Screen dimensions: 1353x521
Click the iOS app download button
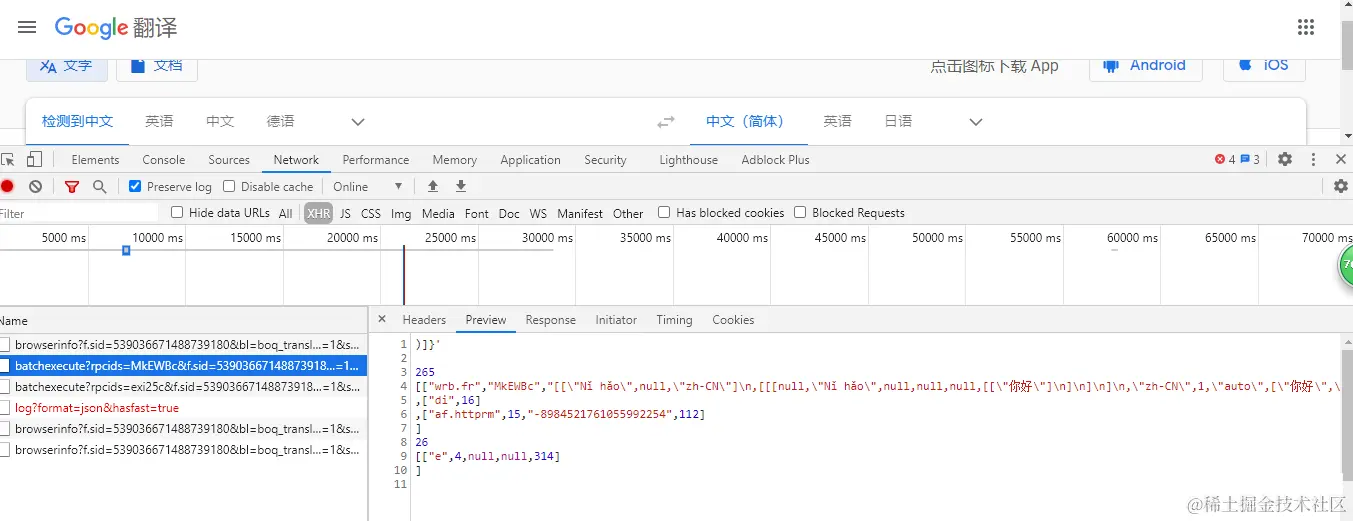(x=1263, y=65)
